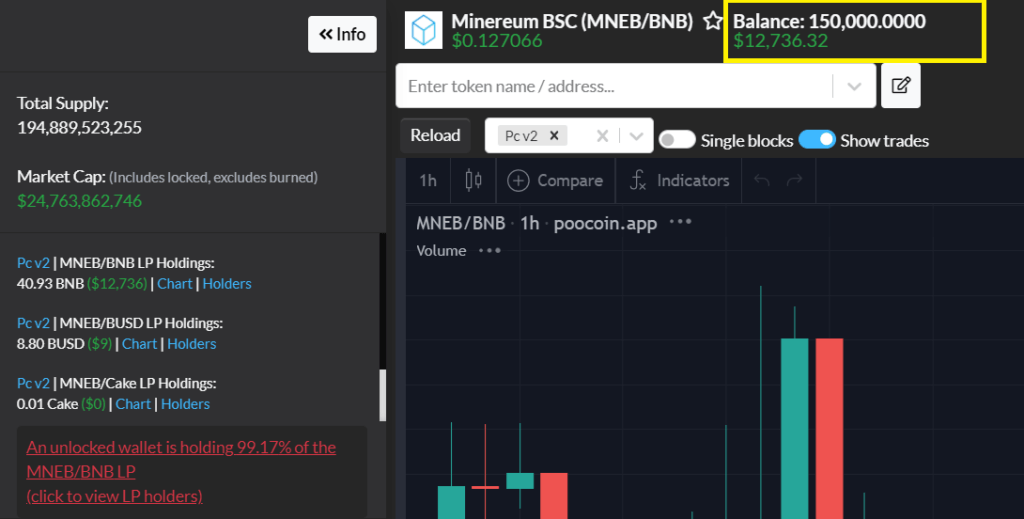The image size is (1024, 519).
Task: View Holders of the MNEB/Cake LP
Action: click(x=185, y=404)
